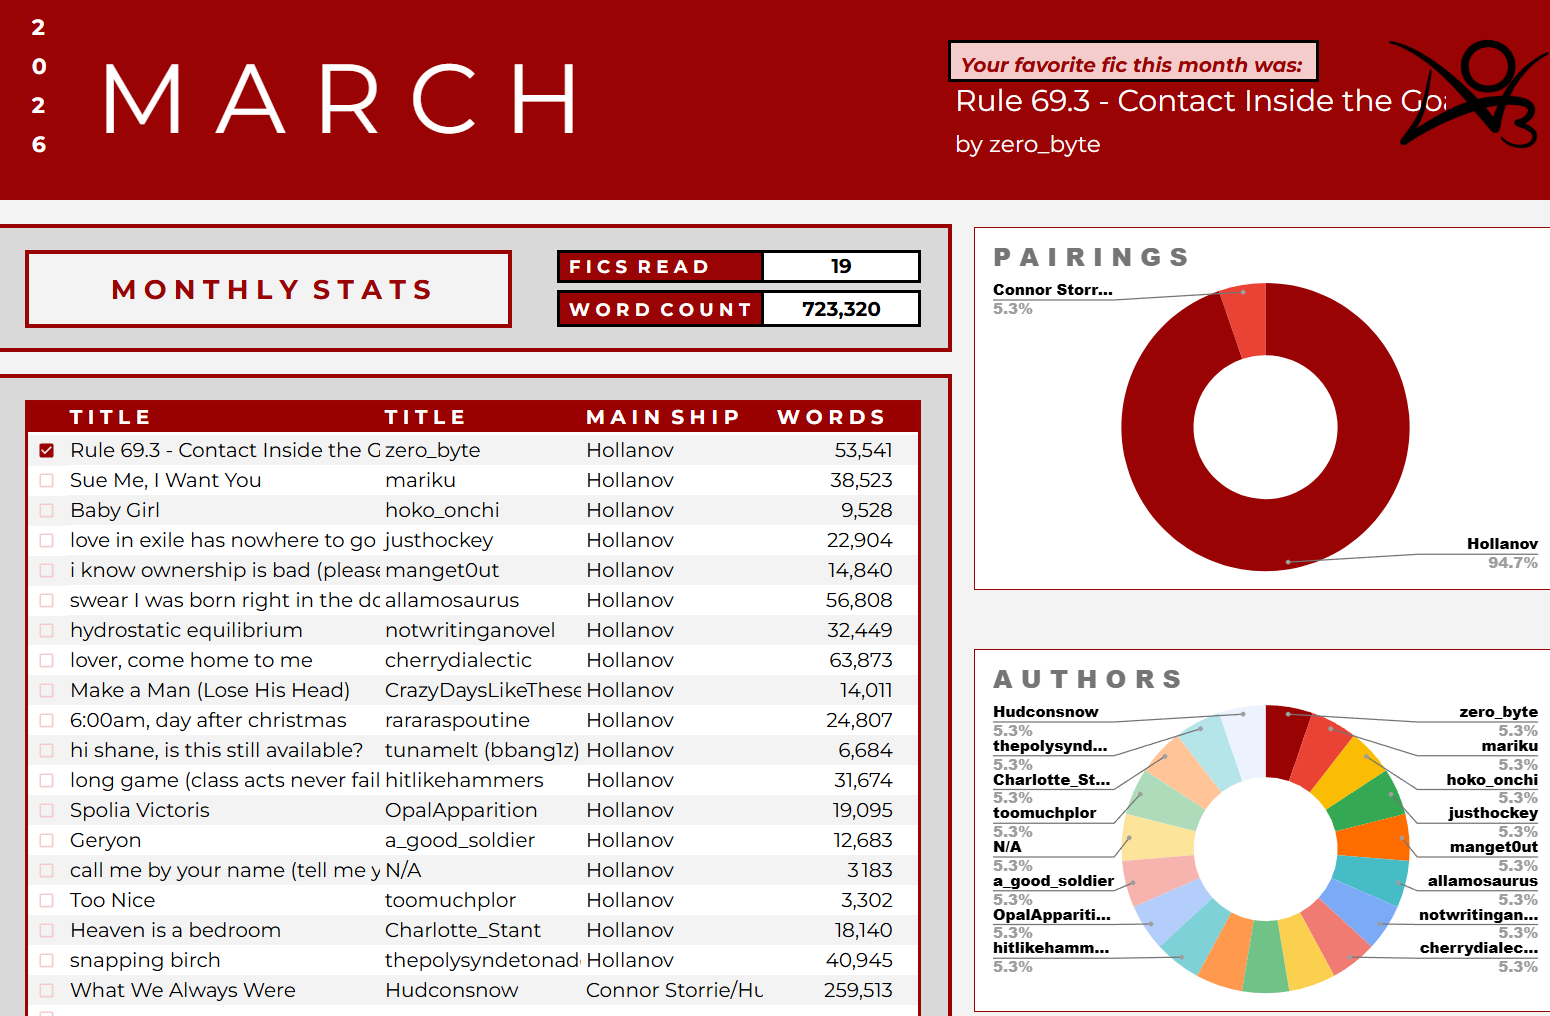Check the Geryon row checkbox

[46, 840]
